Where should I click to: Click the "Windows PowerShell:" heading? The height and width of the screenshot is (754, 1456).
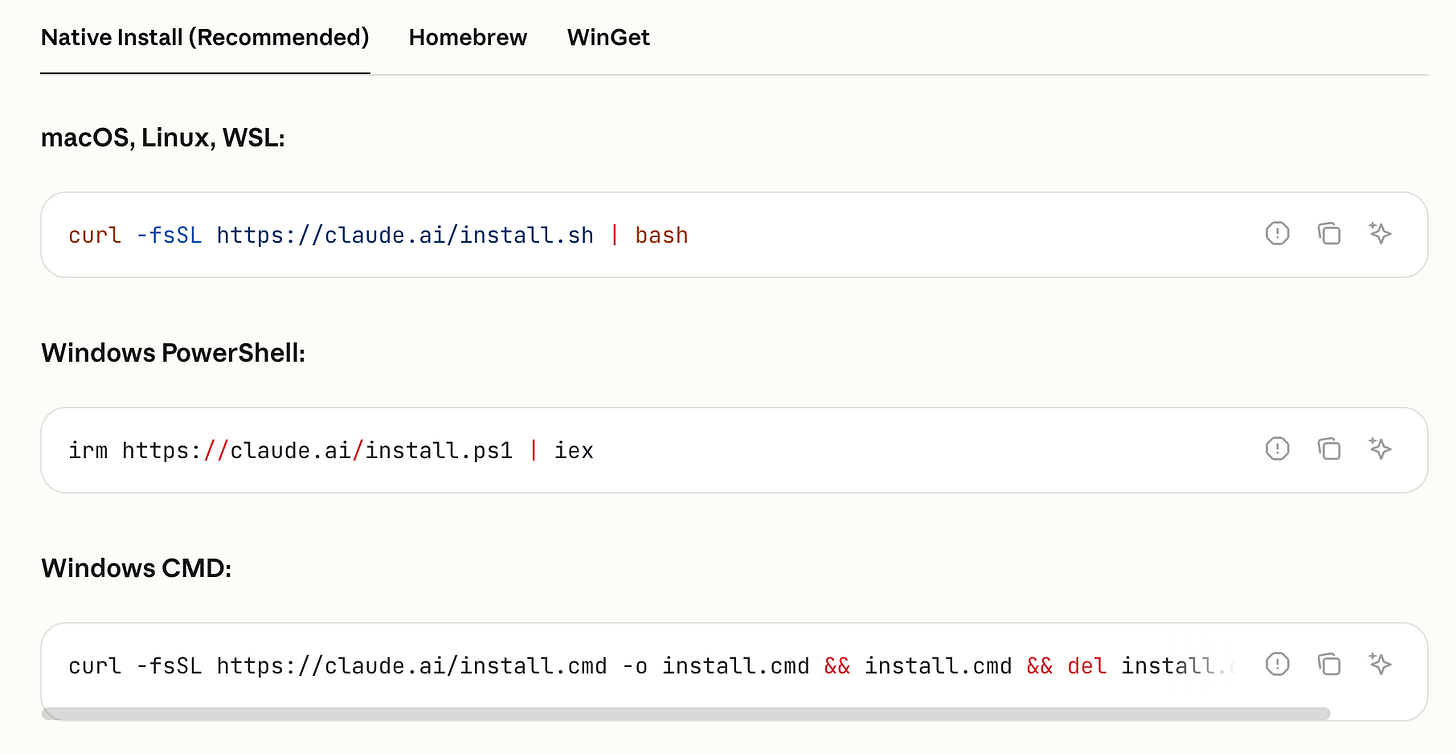[173, 353]
